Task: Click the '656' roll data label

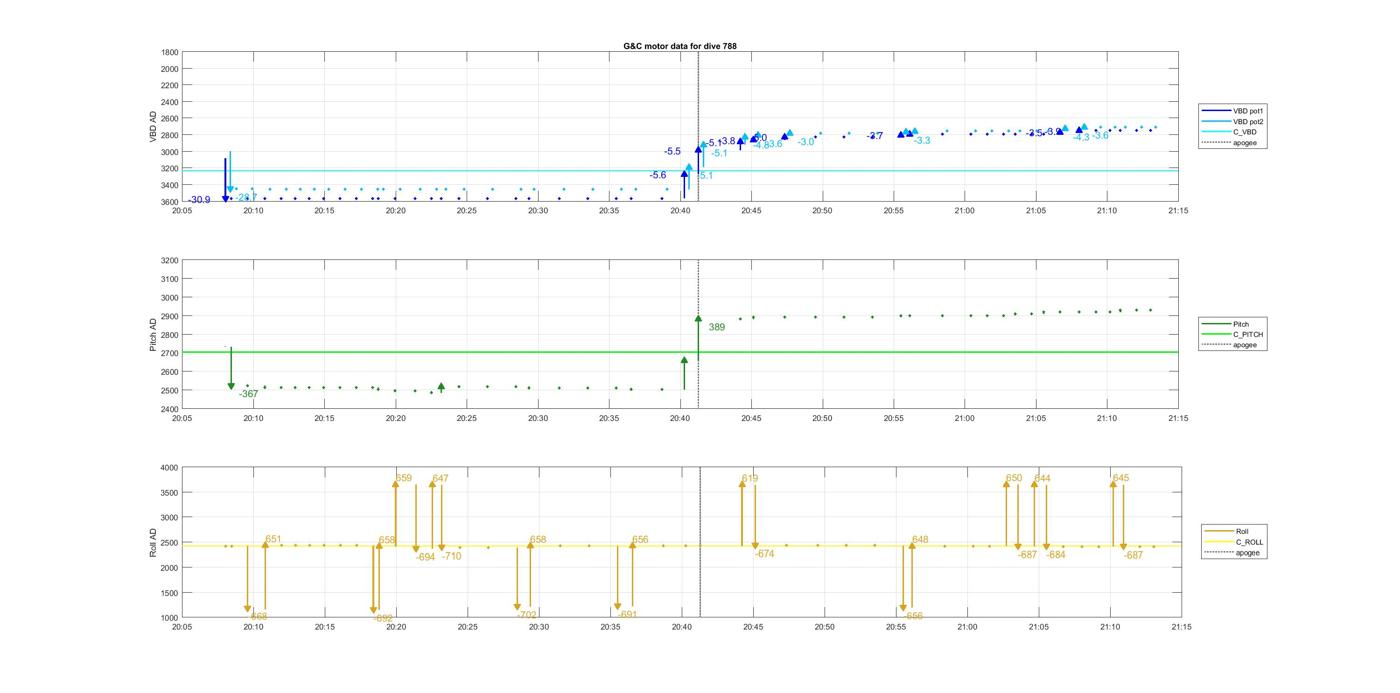Action: 640,540
